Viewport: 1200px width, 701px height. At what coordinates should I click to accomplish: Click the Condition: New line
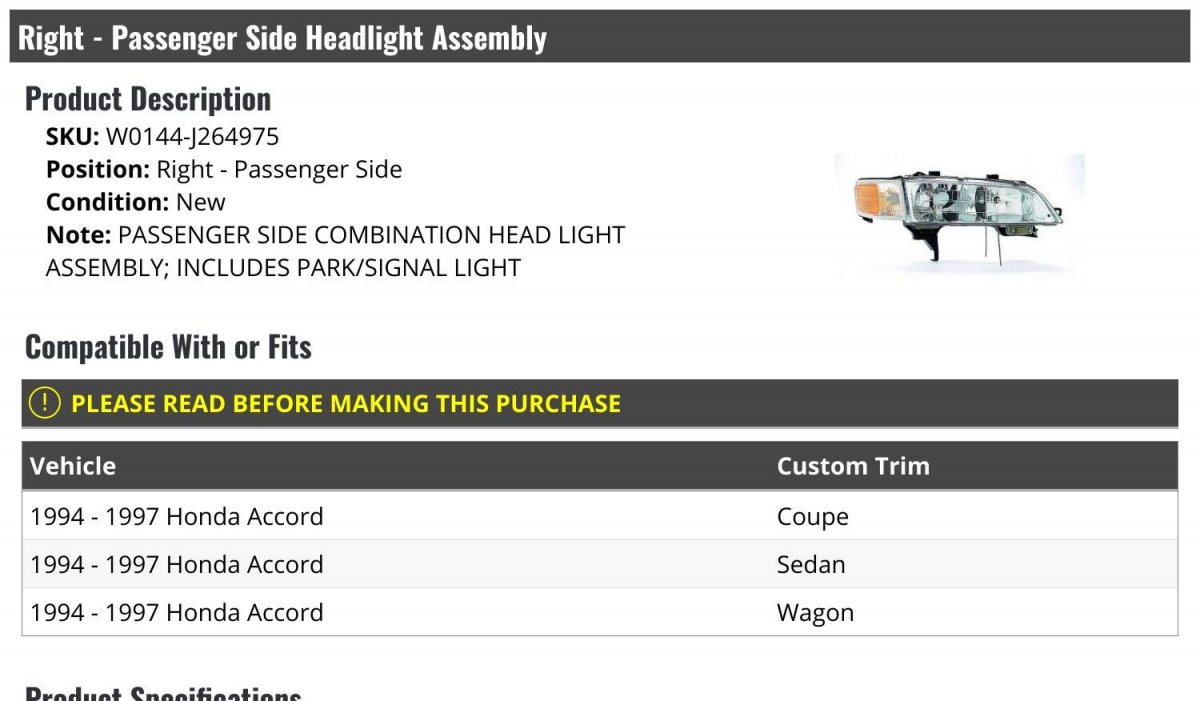[136, 202]
